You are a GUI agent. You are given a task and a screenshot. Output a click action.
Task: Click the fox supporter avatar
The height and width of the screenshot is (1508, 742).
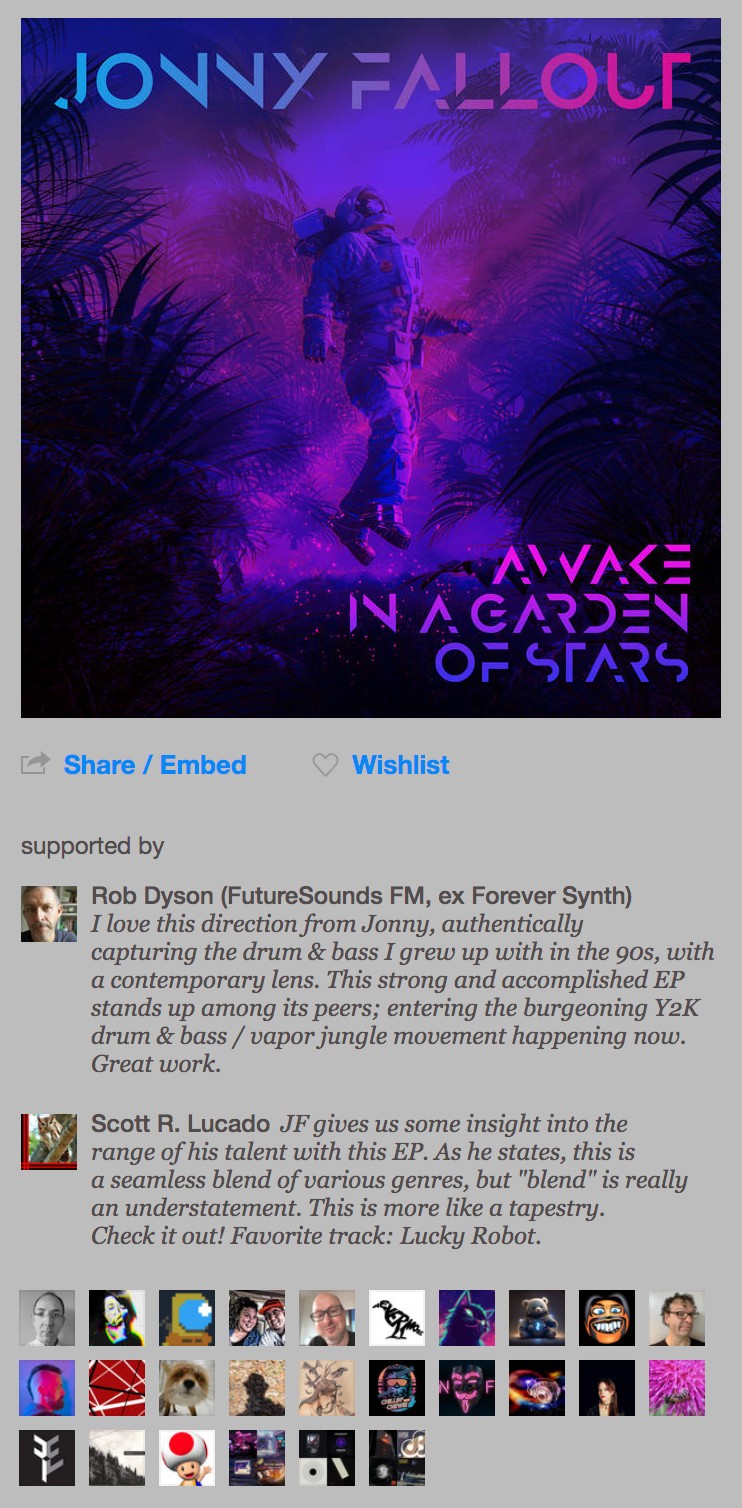(187, 1388)
